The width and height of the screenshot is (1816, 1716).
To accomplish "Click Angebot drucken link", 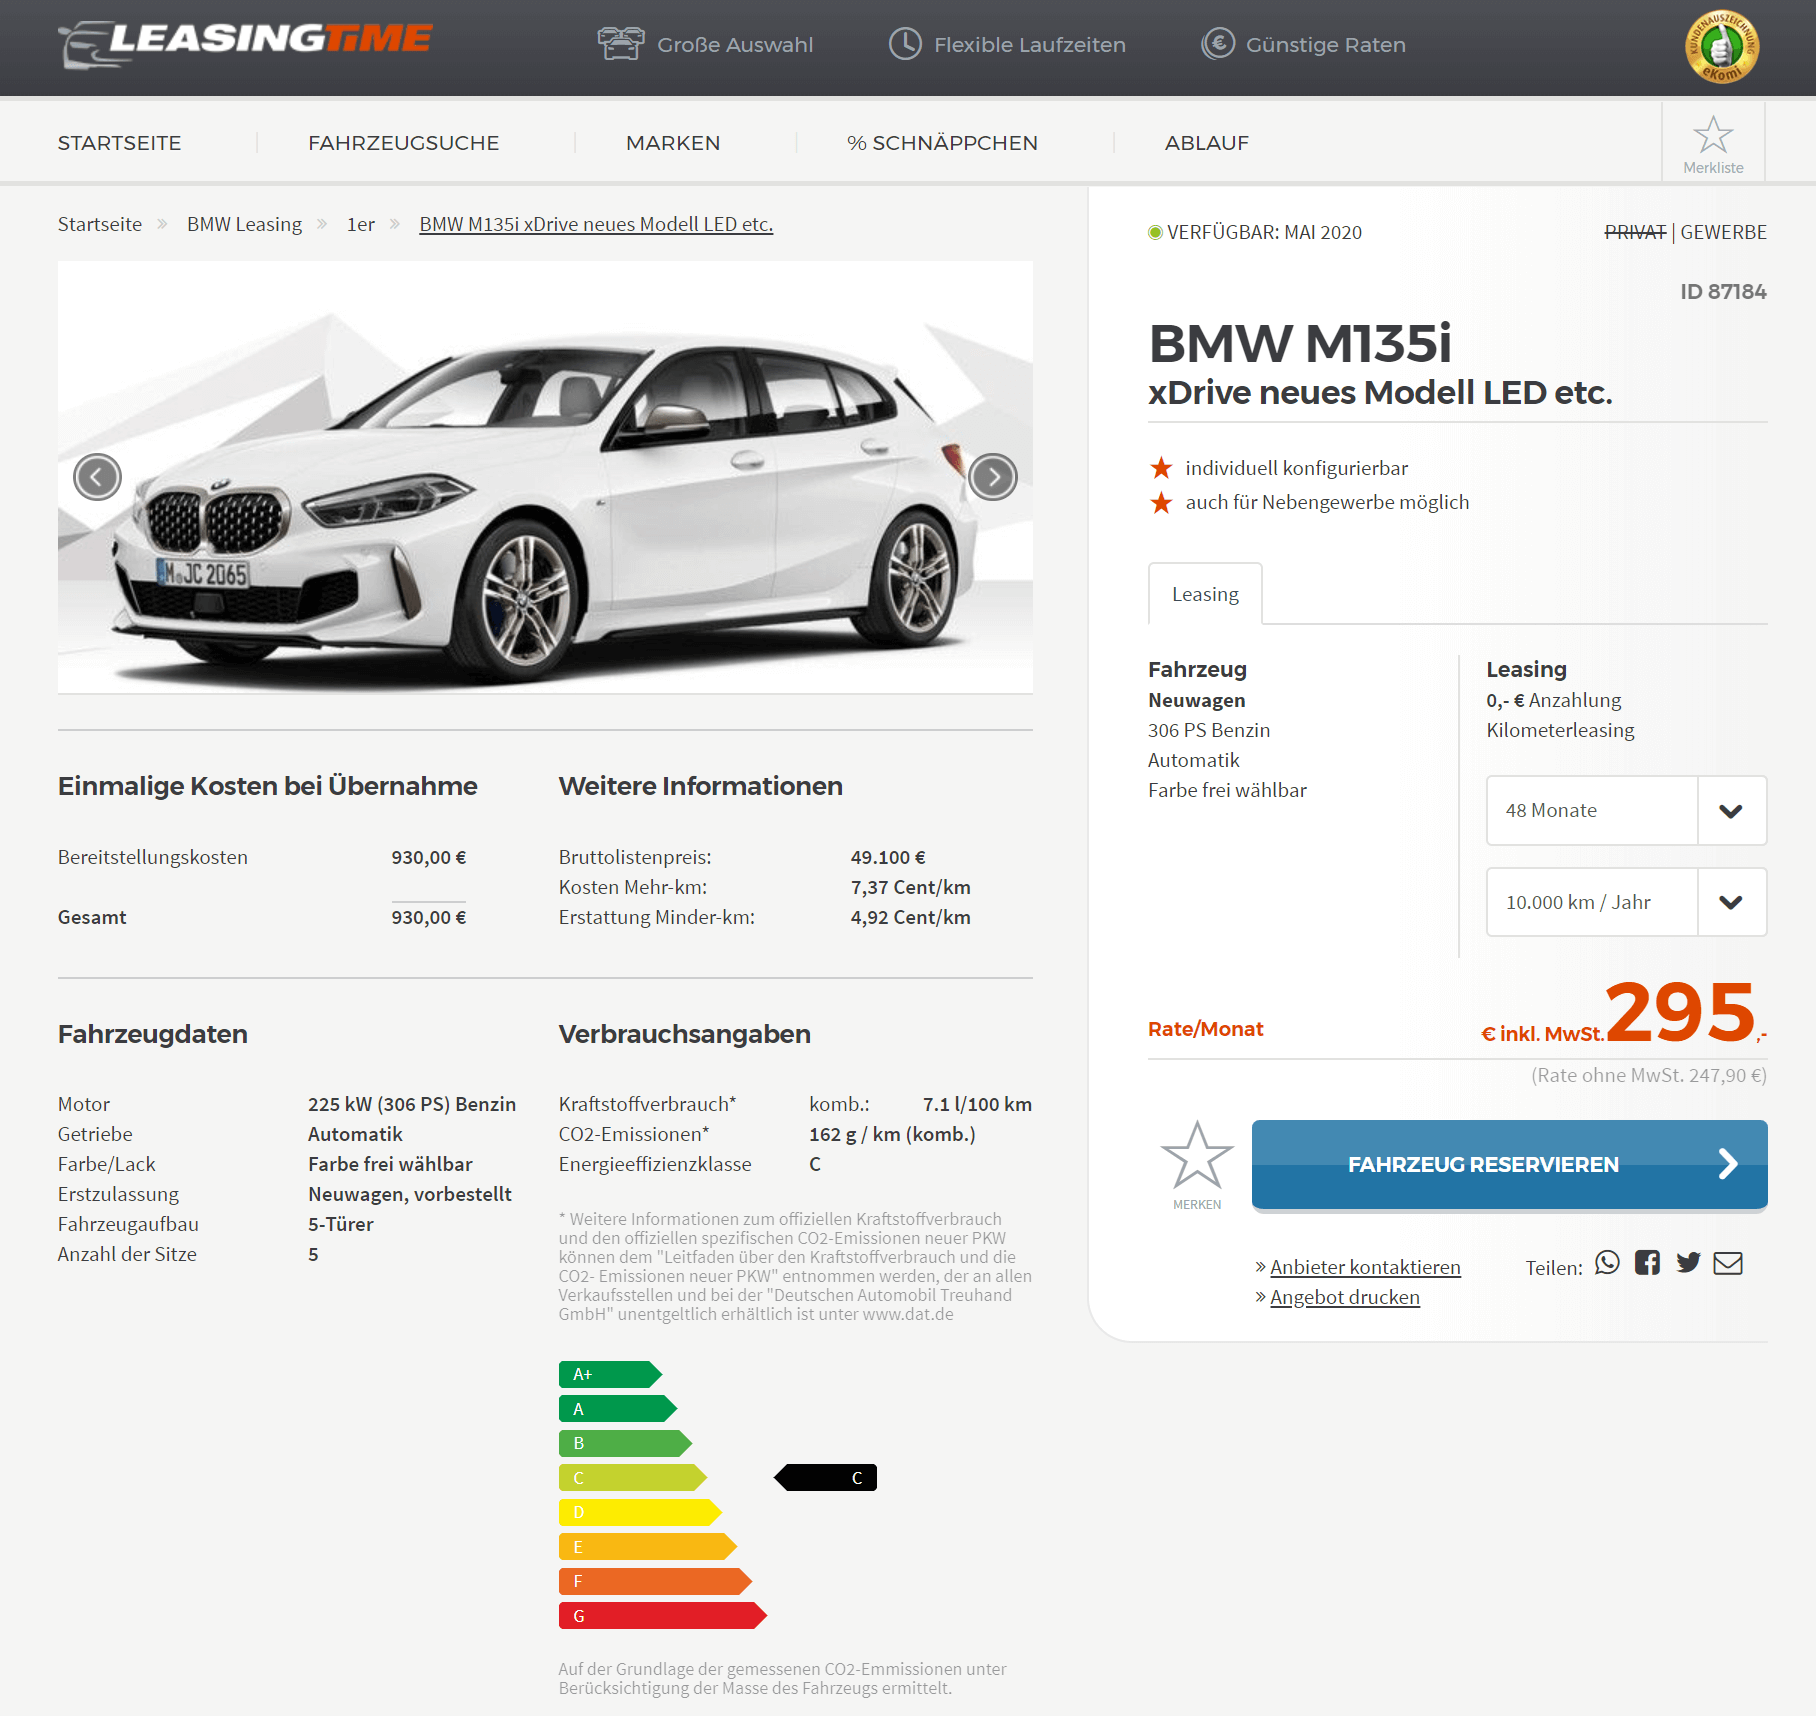I will 1345,1297.
